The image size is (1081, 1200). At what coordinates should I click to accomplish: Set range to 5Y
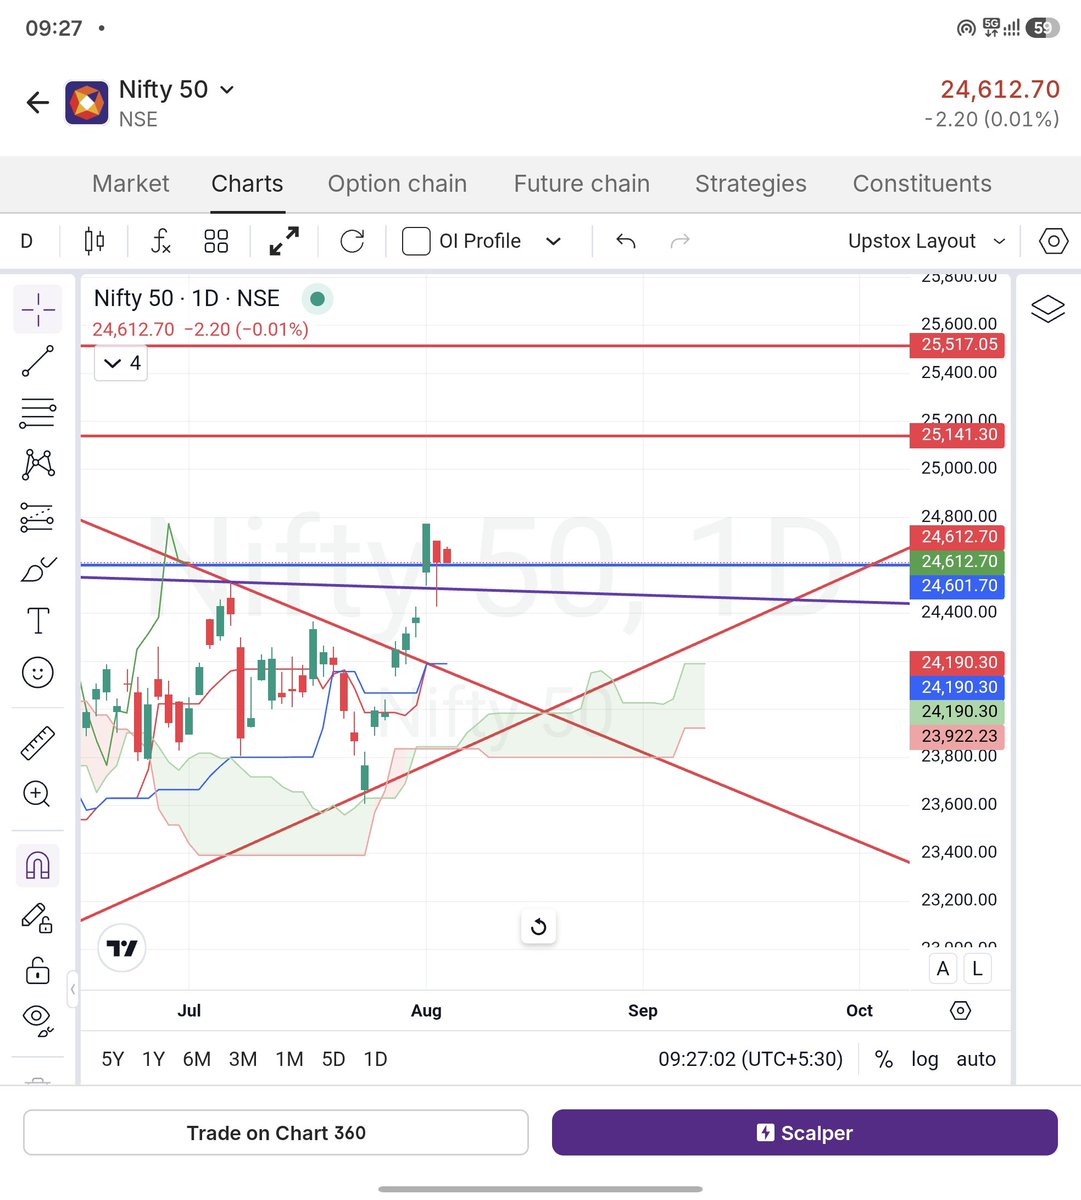point(113,1059)
